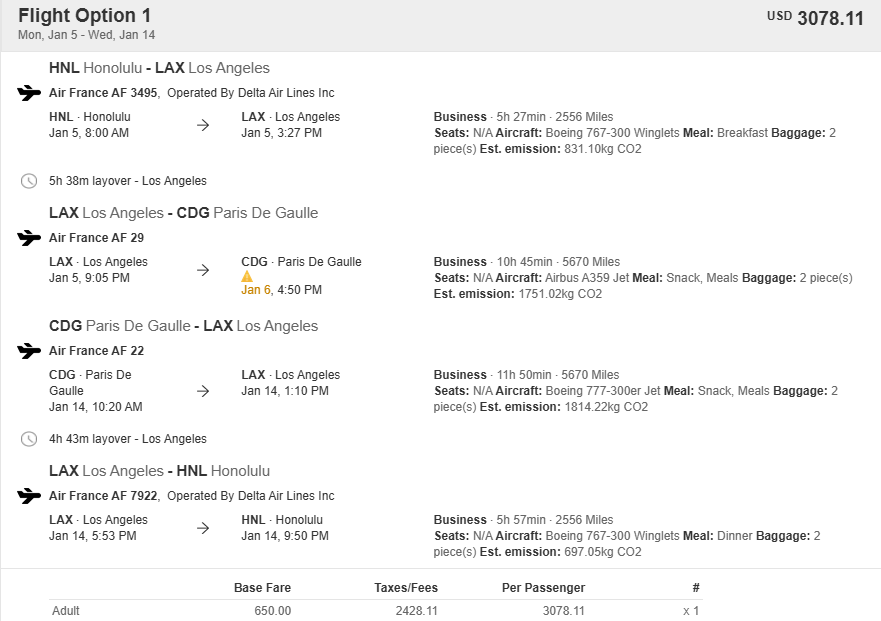Click the CDG Paris De Gaulle - LAX segment title
The width and height of the screenshot is (881, 621).
coord(183,326)
